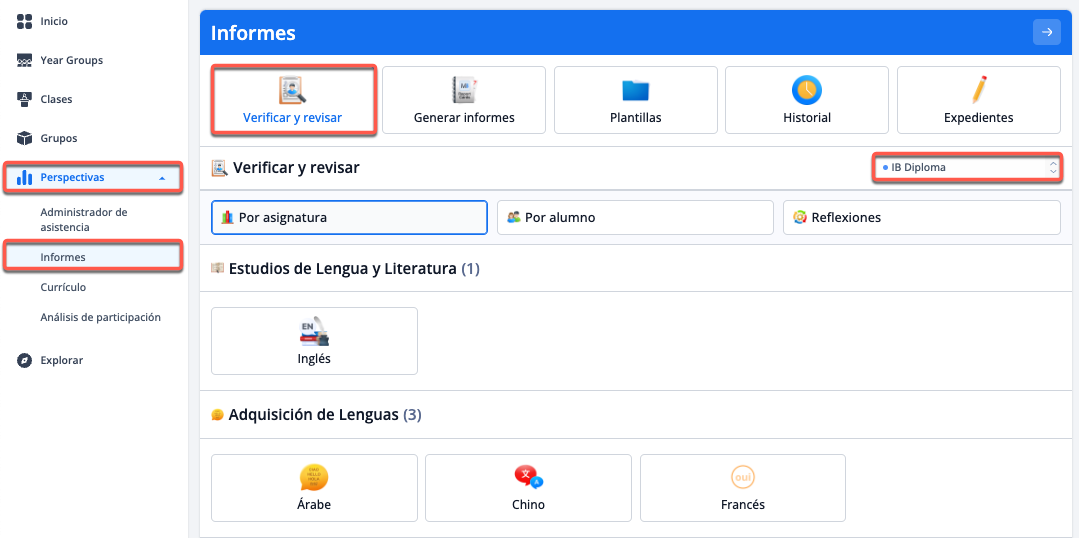Image resolution: width=1079 pixels, height=538 pixels.
Task: Select the Por asignatura view
Action: [x=349, y=217]
